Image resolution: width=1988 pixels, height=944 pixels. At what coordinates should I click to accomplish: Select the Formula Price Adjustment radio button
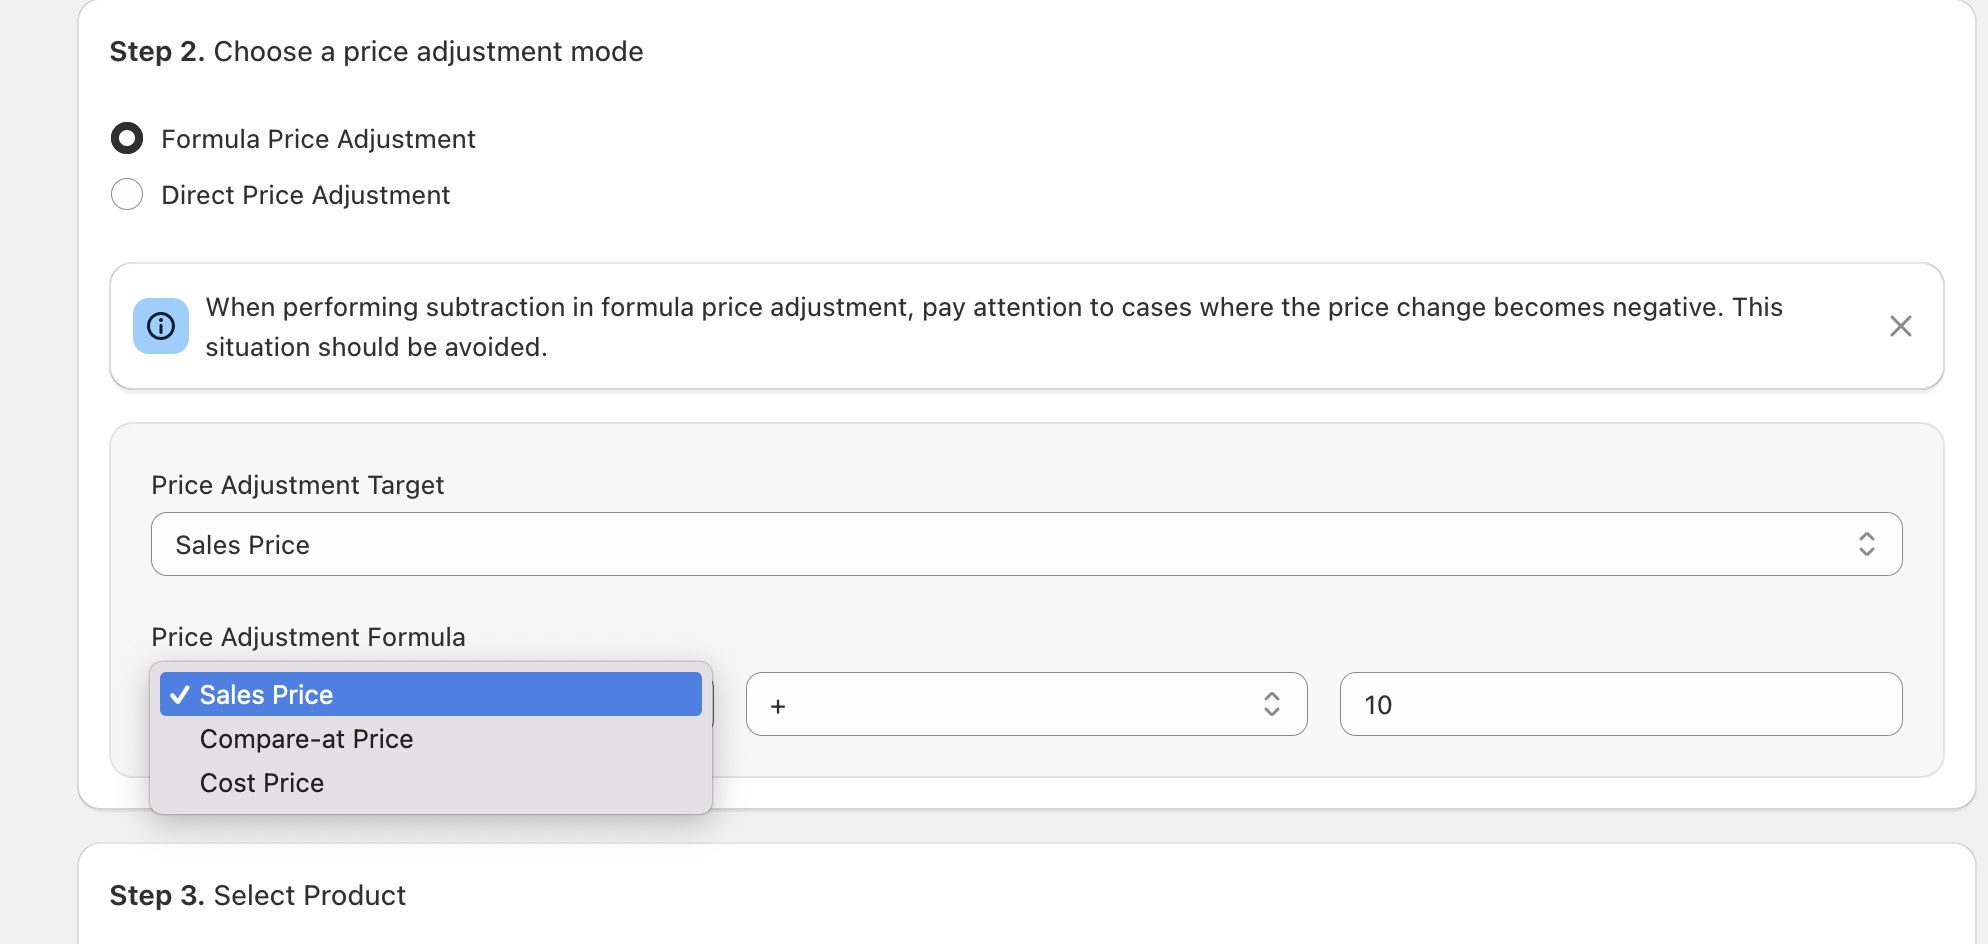[x=127, y=138]
